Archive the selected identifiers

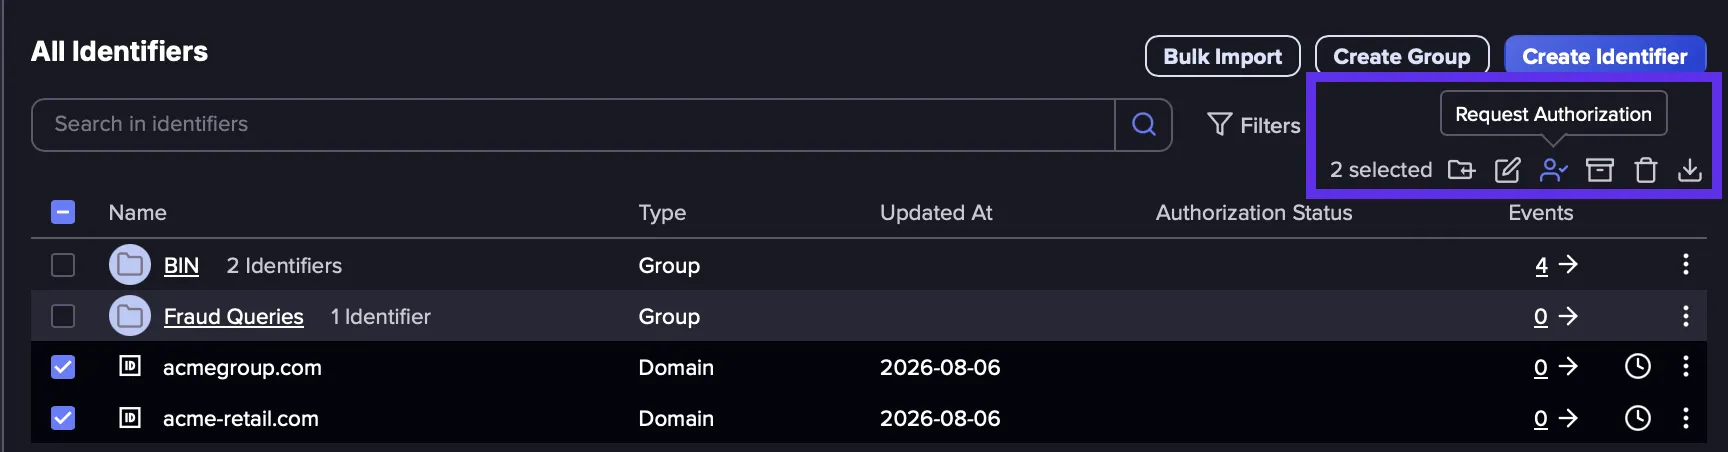tap(1600, 170)
